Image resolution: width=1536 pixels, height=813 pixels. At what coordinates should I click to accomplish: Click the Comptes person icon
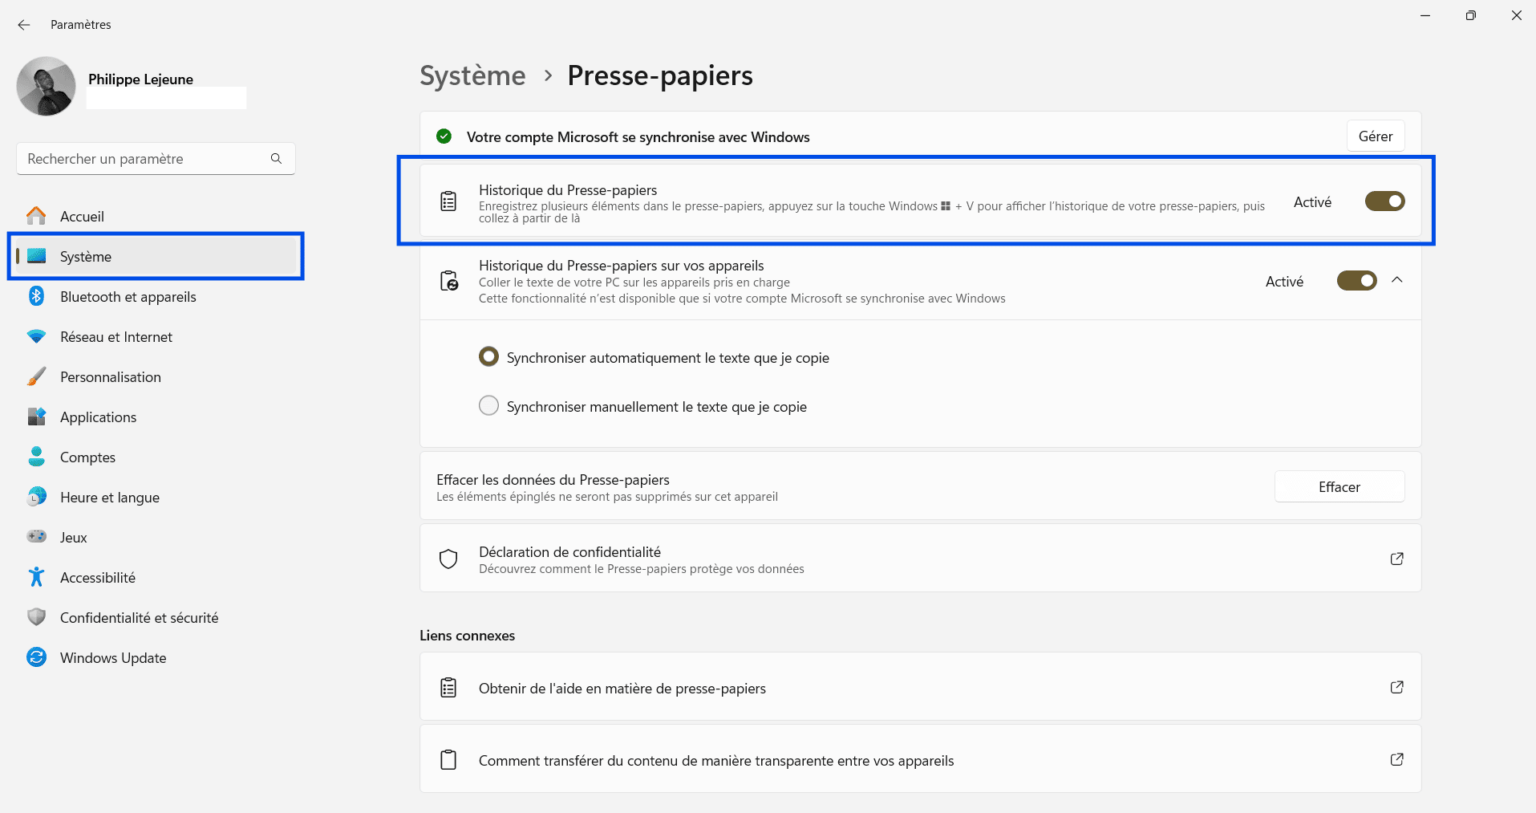[37, 457]
